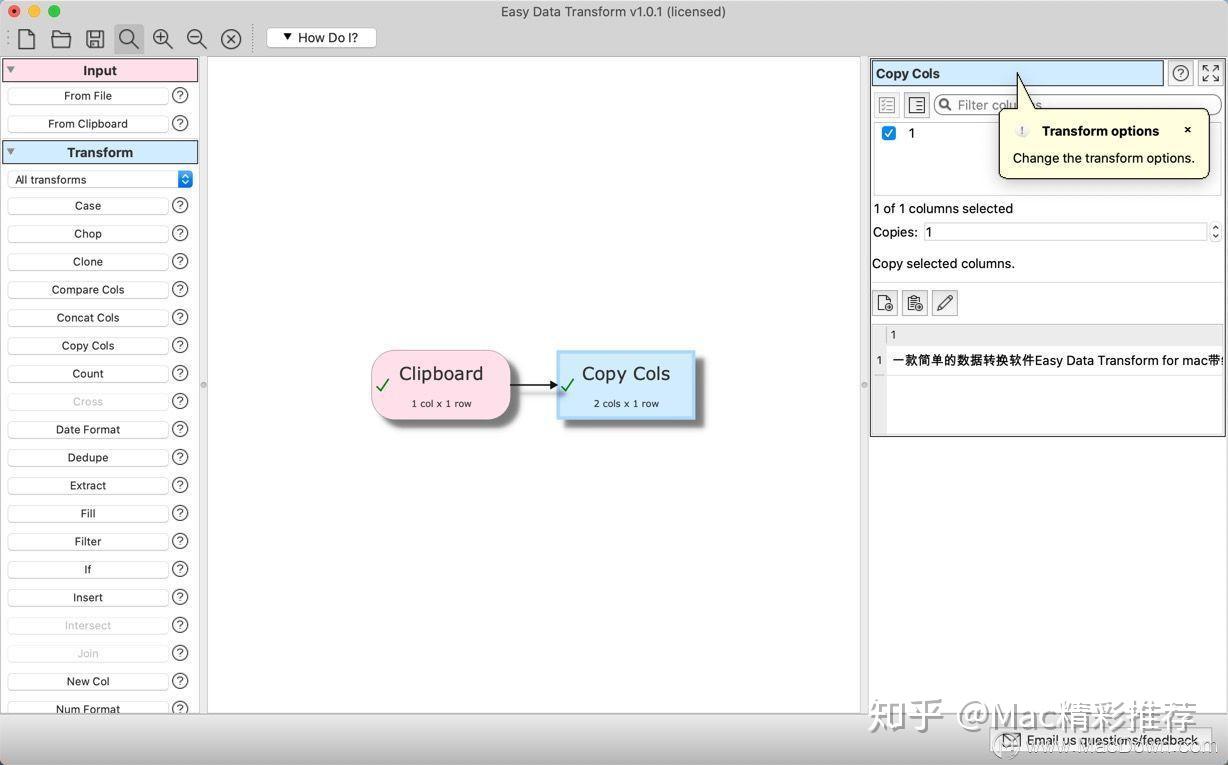Collapse the Transform section
This screenshot has width=1228, height=765.
11,152
